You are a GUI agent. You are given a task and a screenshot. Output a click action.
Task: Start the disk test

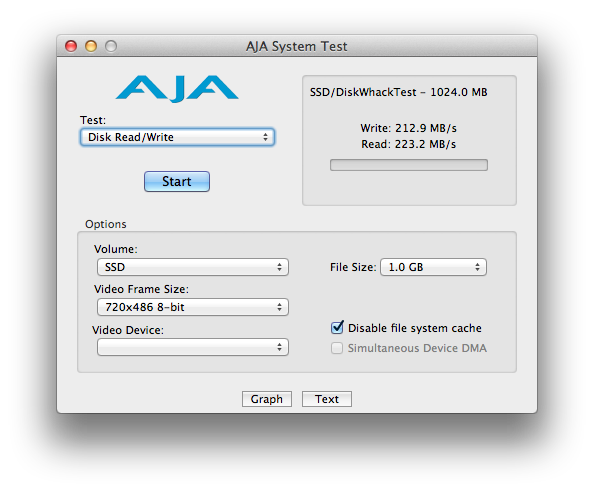pos(177,181)
